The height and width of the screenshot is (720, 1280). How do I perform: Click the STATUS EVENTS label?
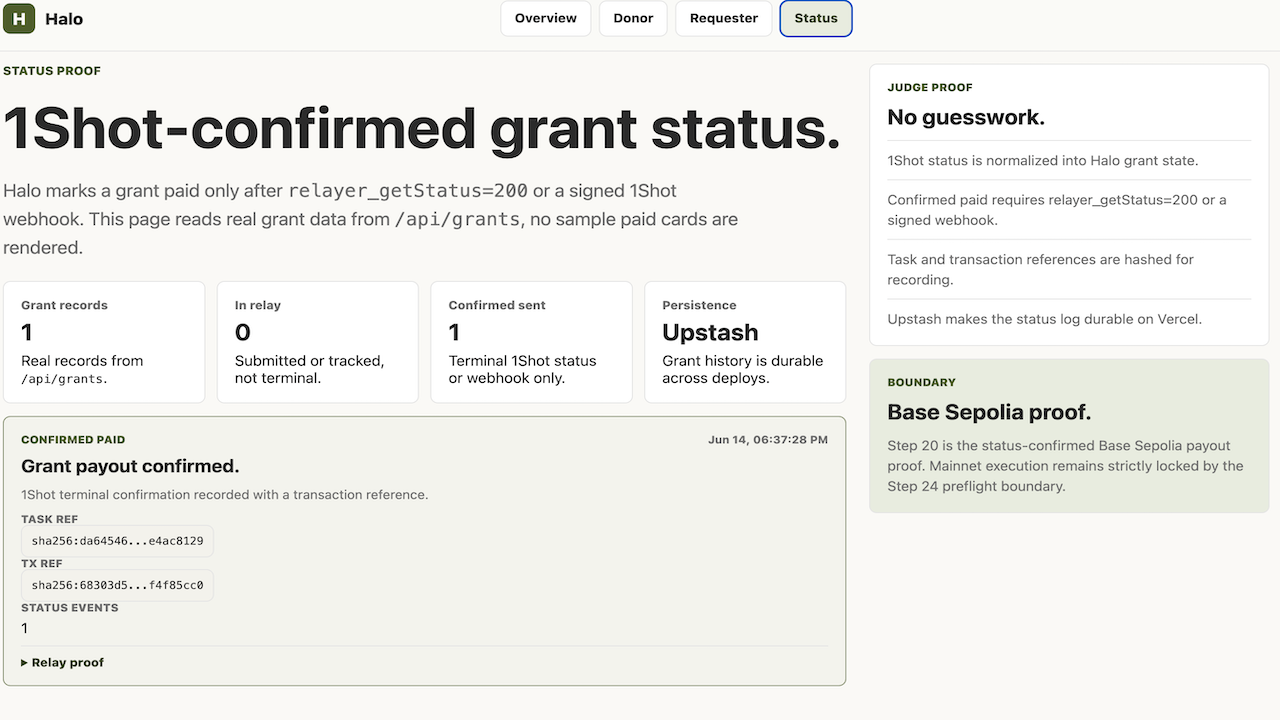click(70, 608)
